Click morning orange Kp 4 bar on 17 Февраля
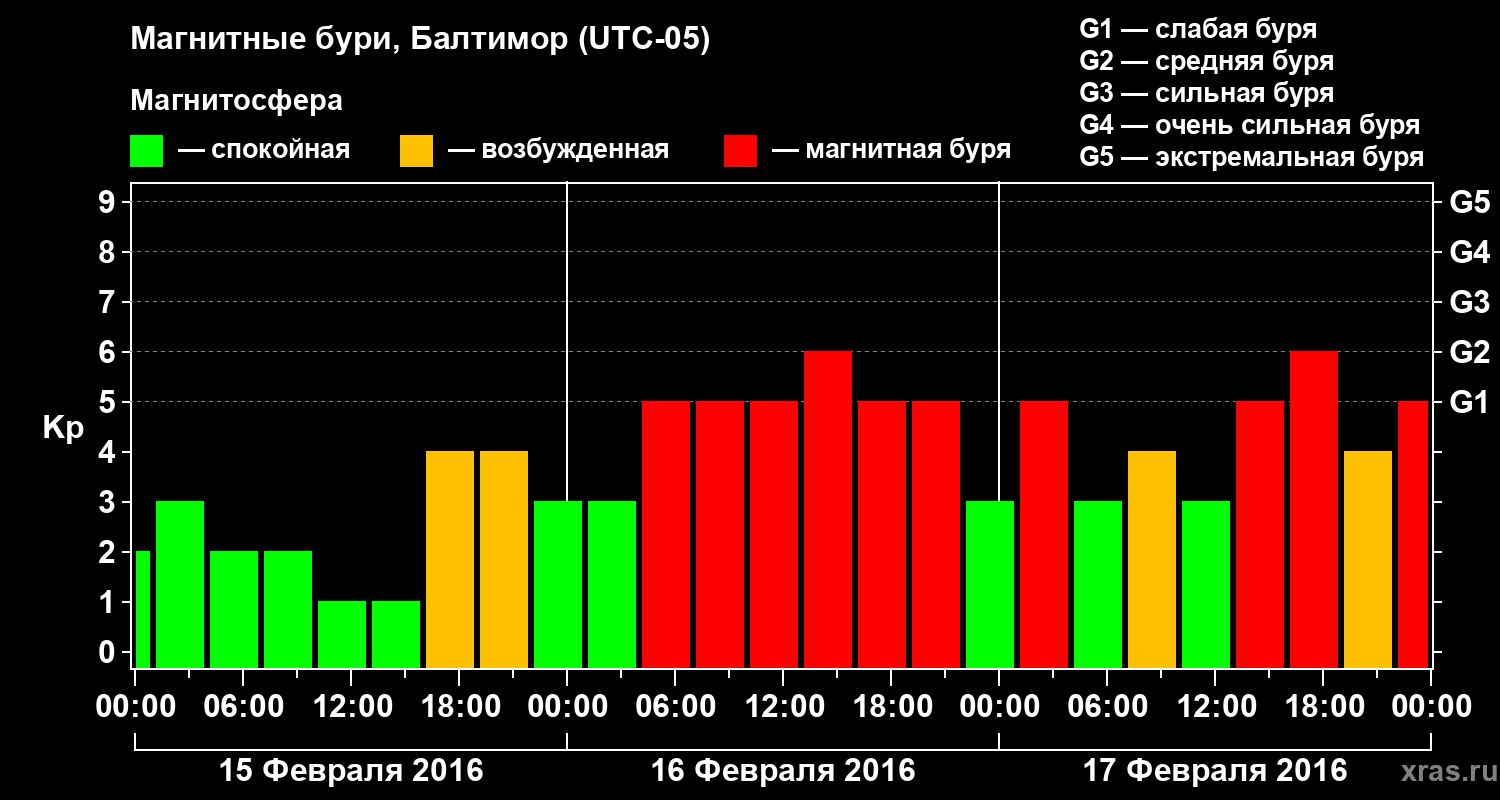This screenshot has height=800, width=1500. point(1152,559)
